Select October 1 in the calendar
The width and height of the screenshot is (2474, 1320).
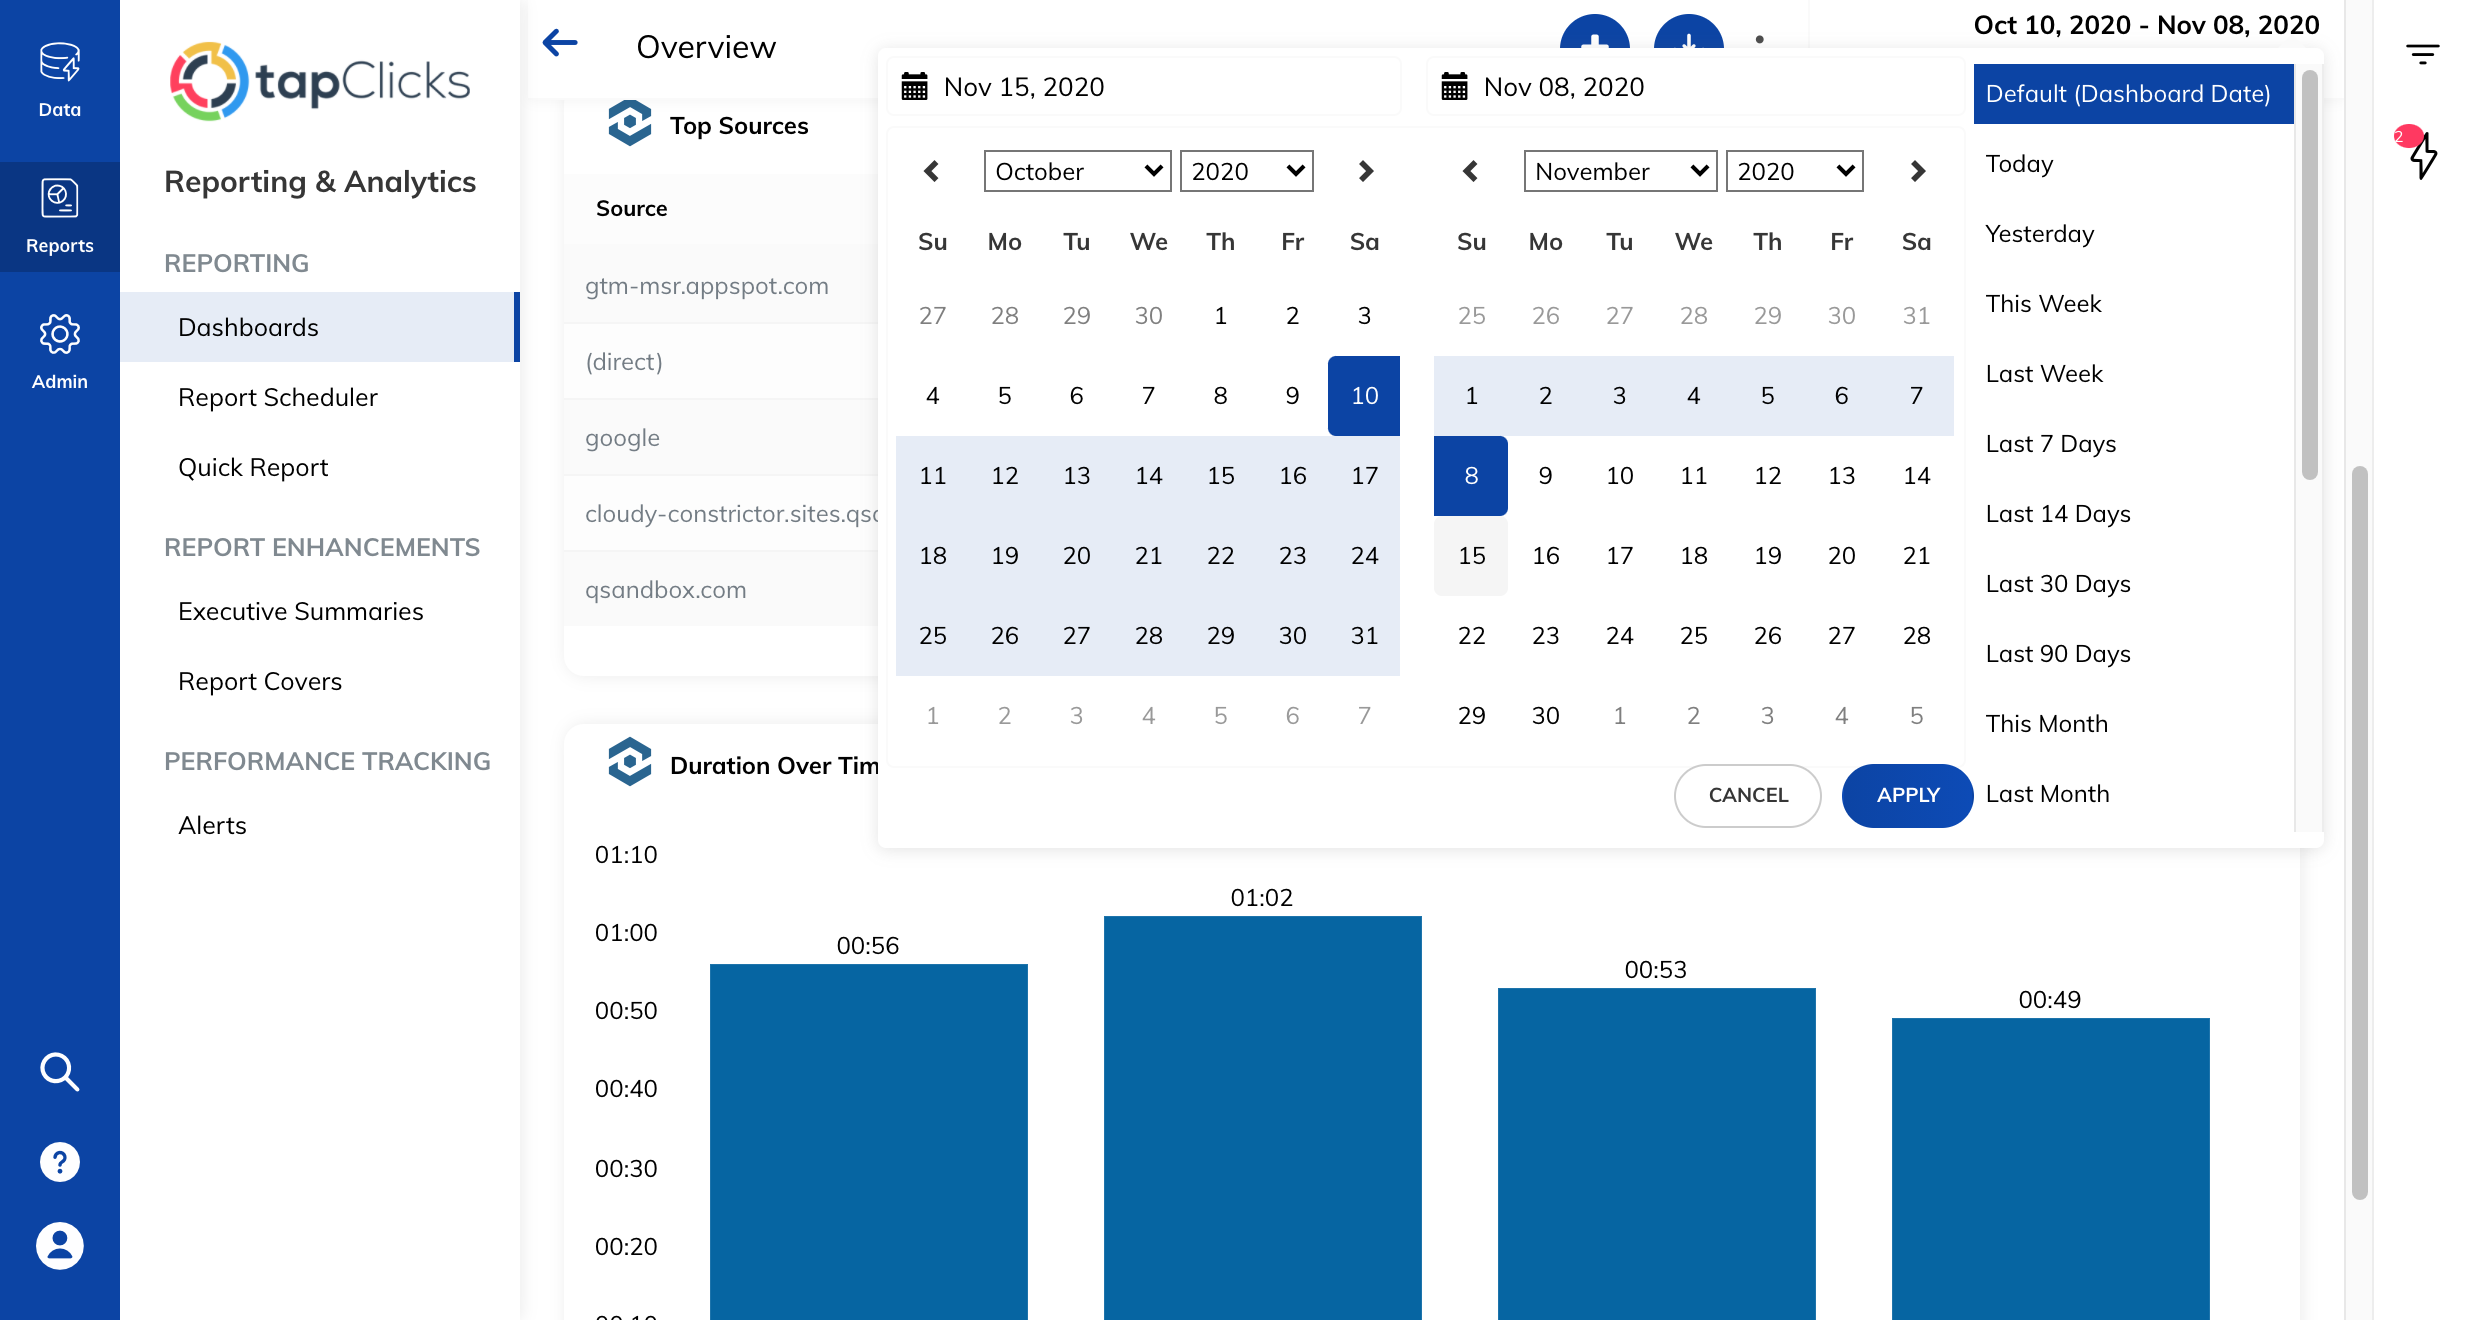tap(1220, 316)
